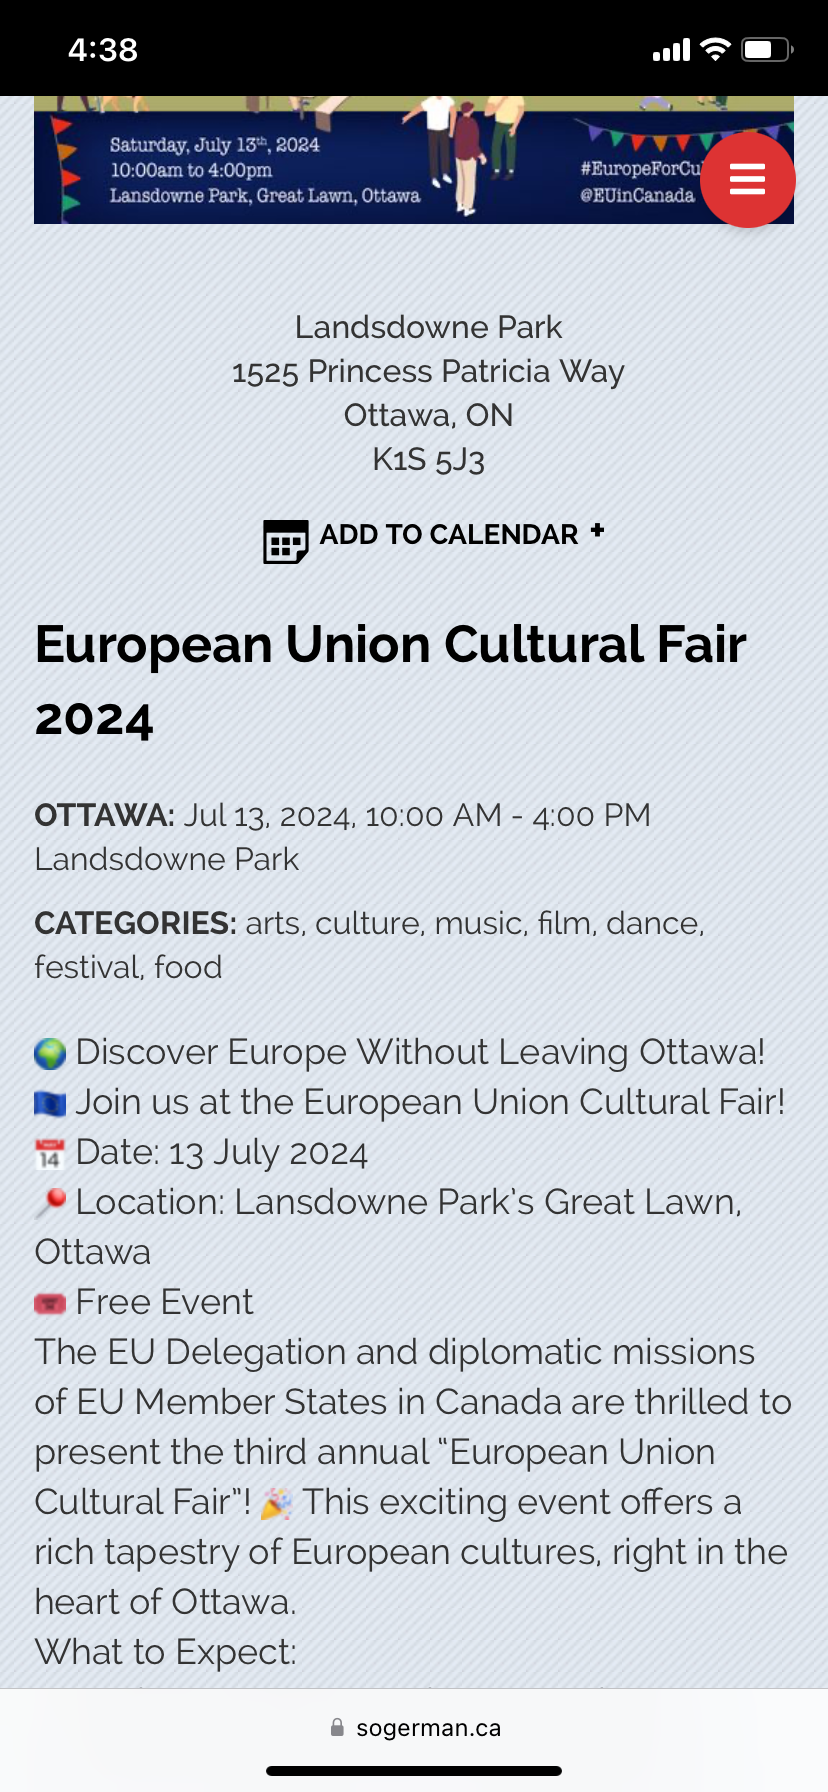This screenshot has height=1792, width=828.
Task: Expand the Add to Calendar plus sign
Action: [x=597, y=531]
